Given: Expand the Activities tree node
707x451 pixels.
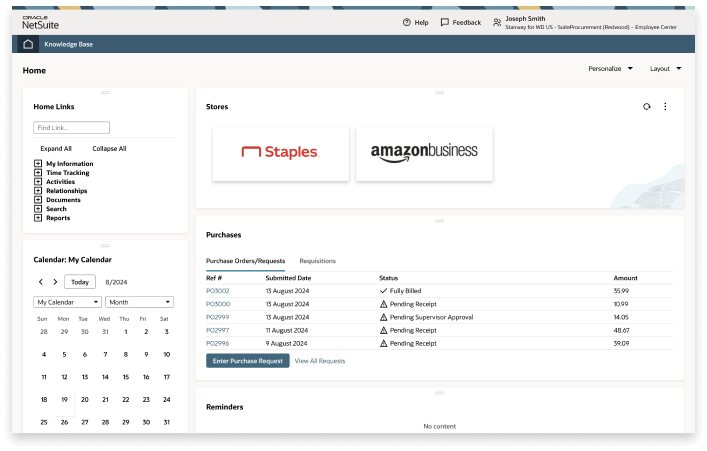Looking at the screenshot, I should pos(38,181).
